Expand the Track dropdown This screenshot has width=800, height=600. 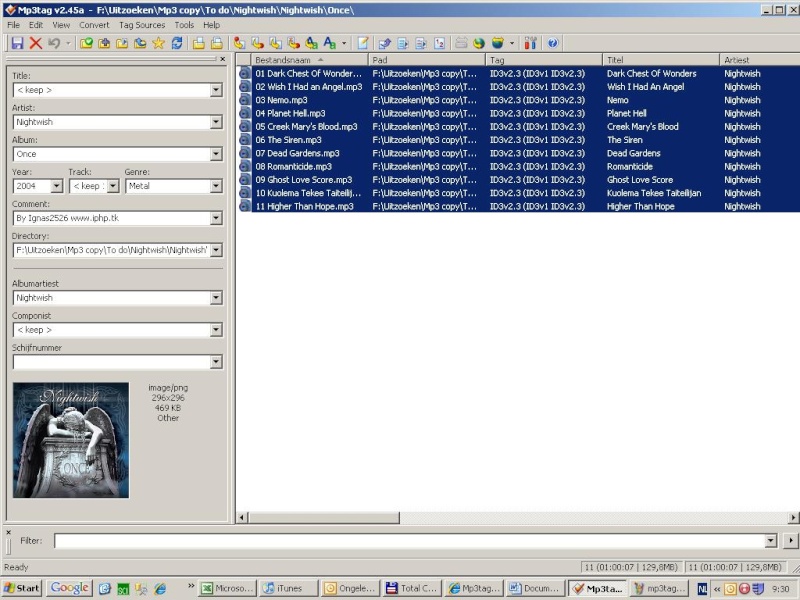pos(113,186)
